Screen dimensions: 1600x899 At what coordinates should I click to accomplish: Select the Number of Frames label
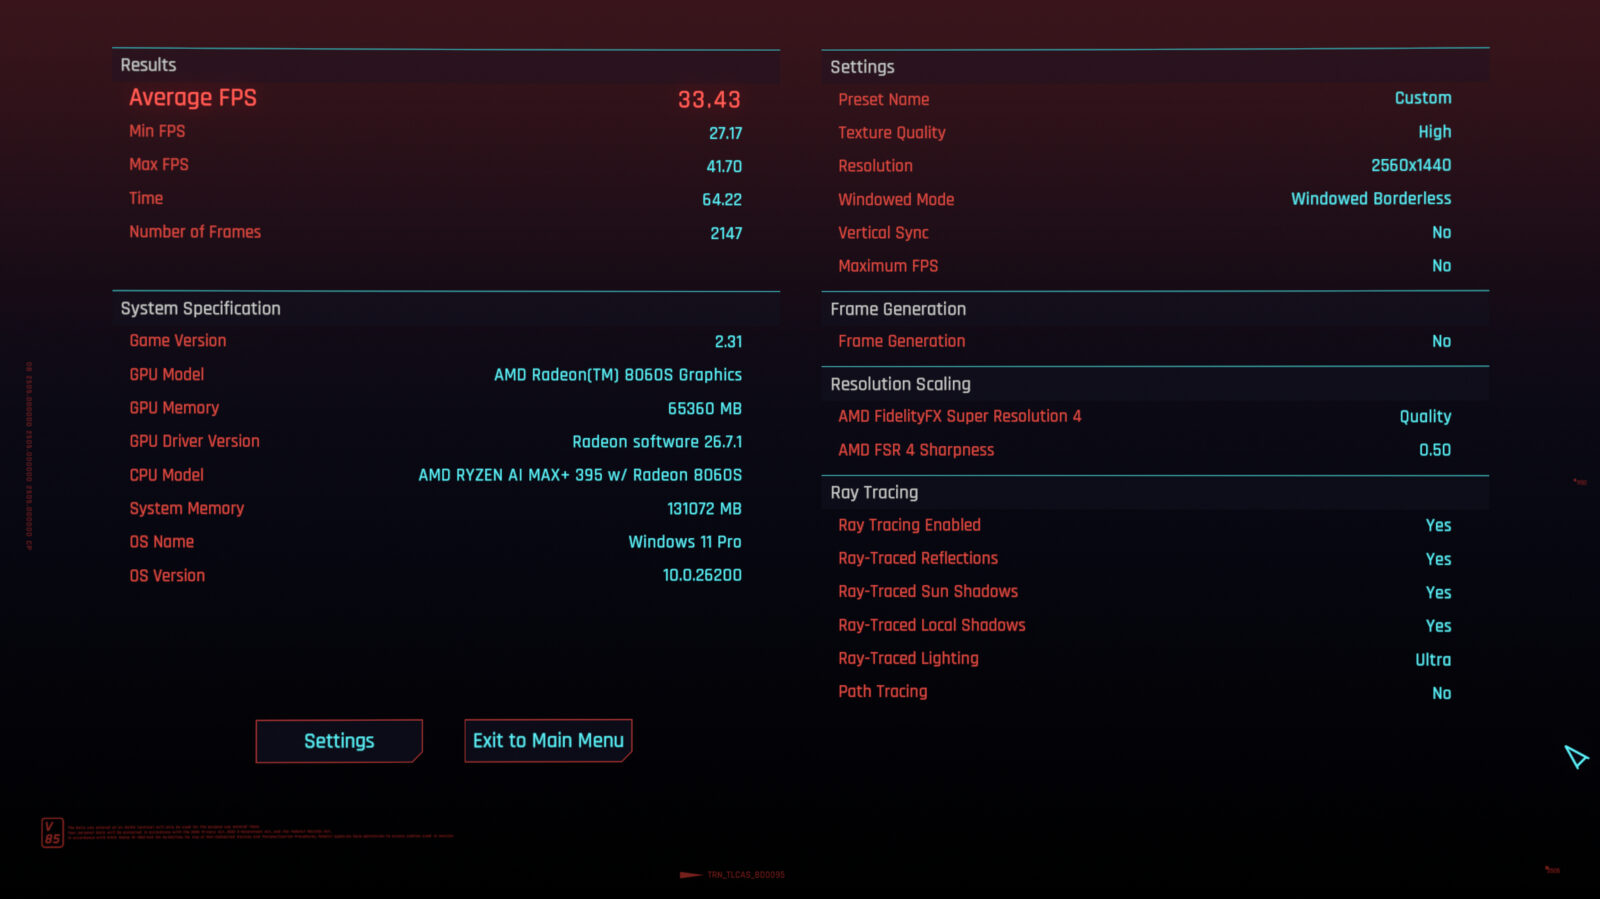tap(195, 232)
